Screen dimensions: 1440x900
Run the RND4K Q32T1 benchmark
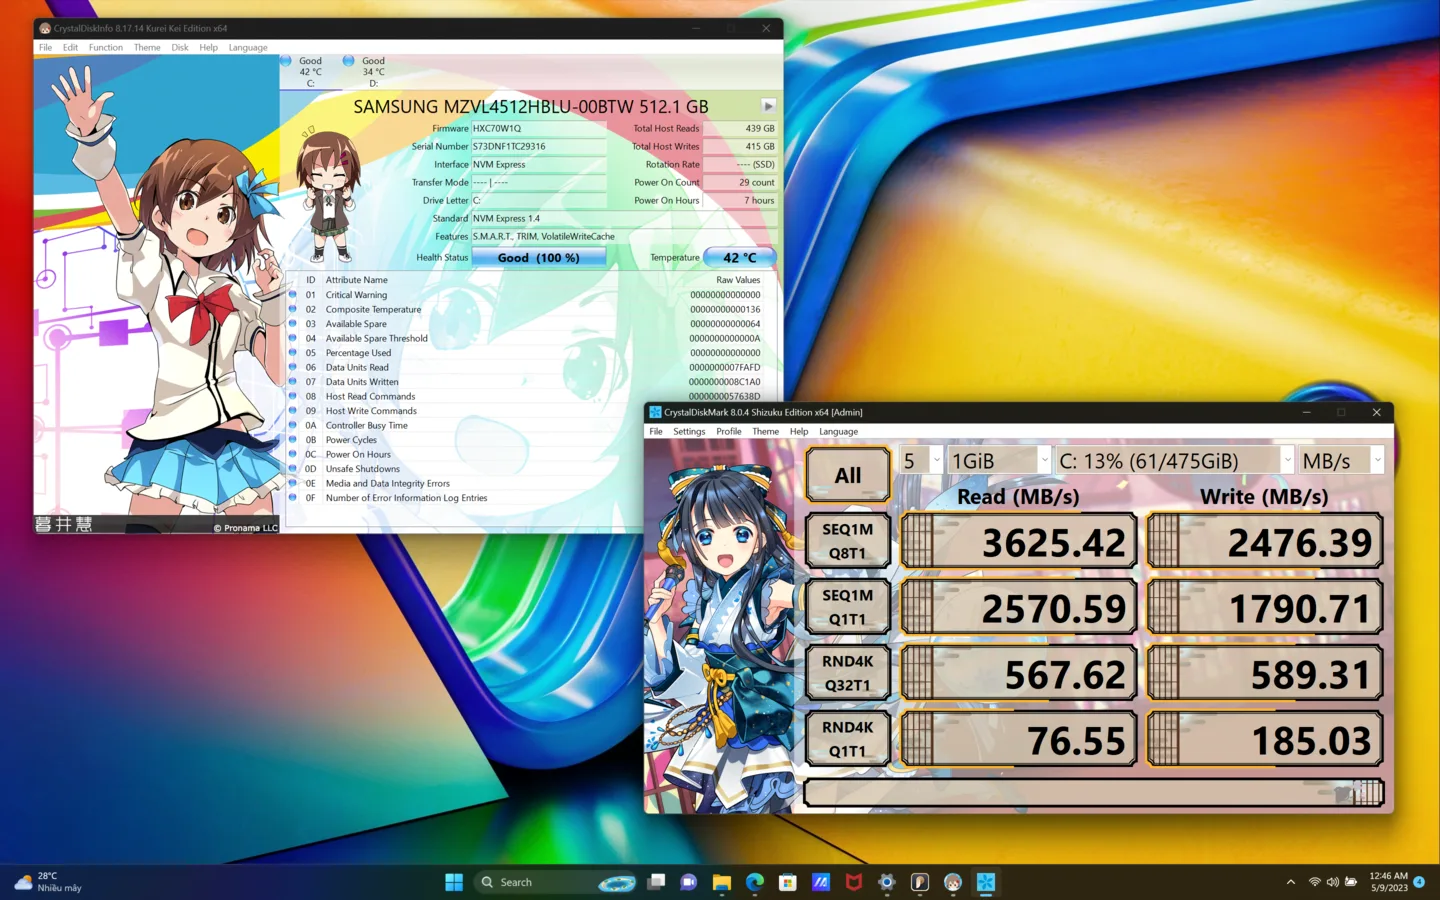(847, 673)
